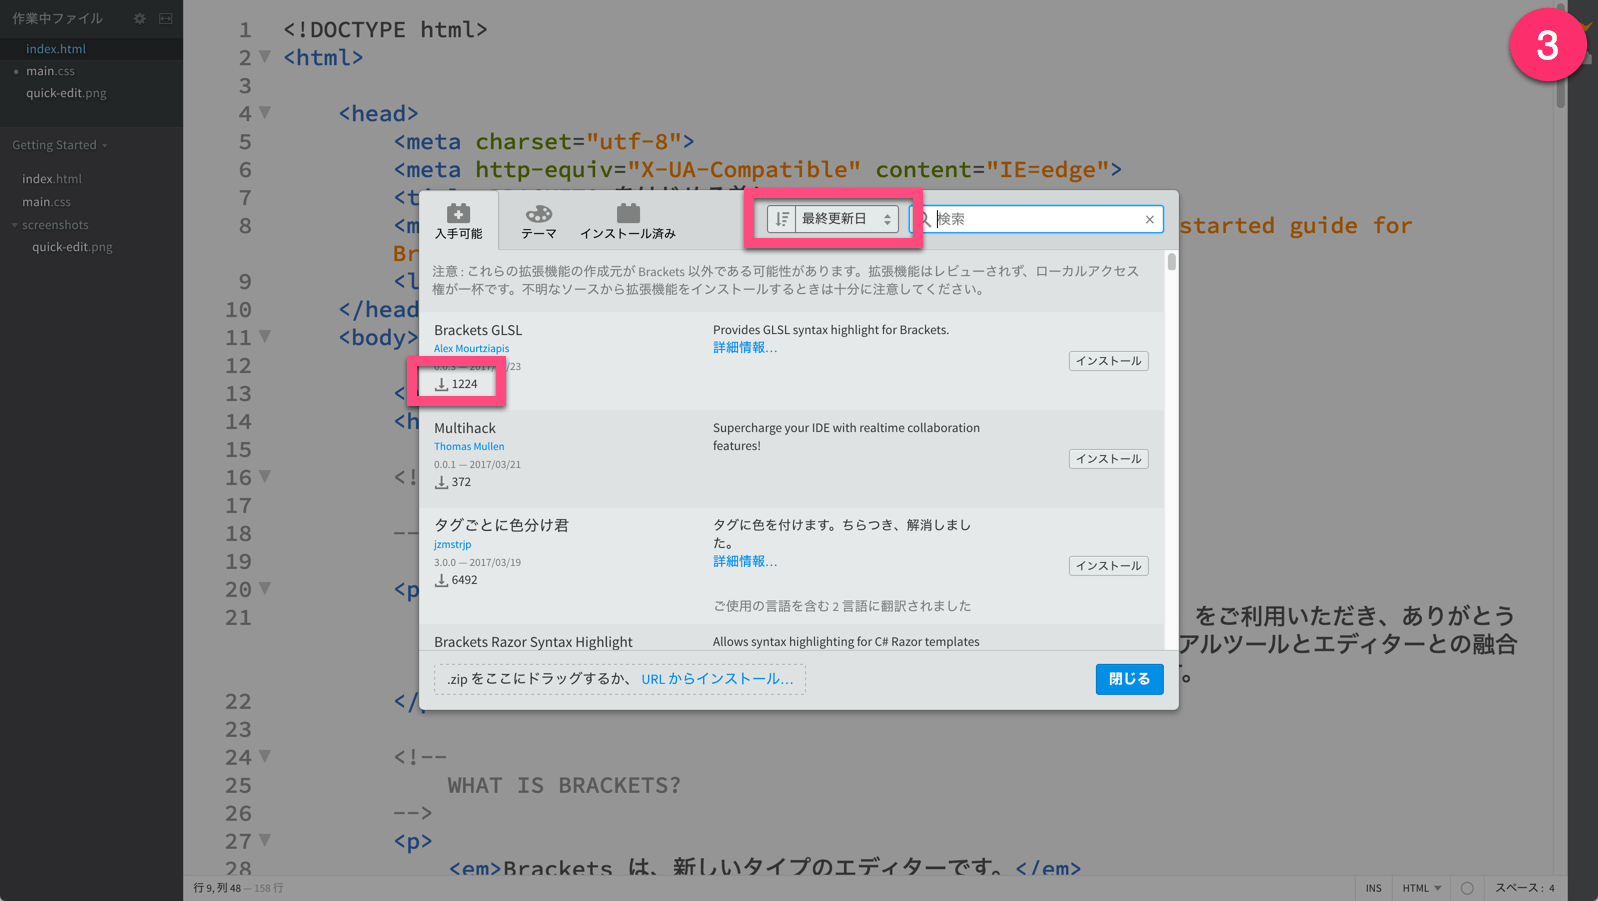Open author link jzmstrjp

click(452, 545)
